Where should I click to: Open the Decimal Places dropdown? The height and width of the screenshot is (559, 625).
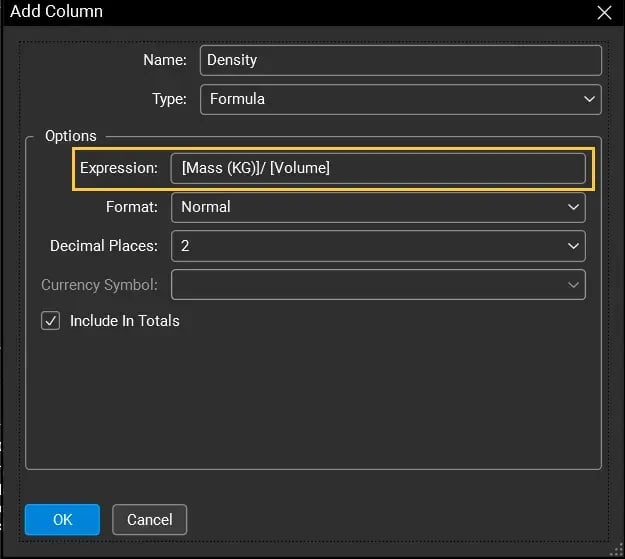(378, 246)
